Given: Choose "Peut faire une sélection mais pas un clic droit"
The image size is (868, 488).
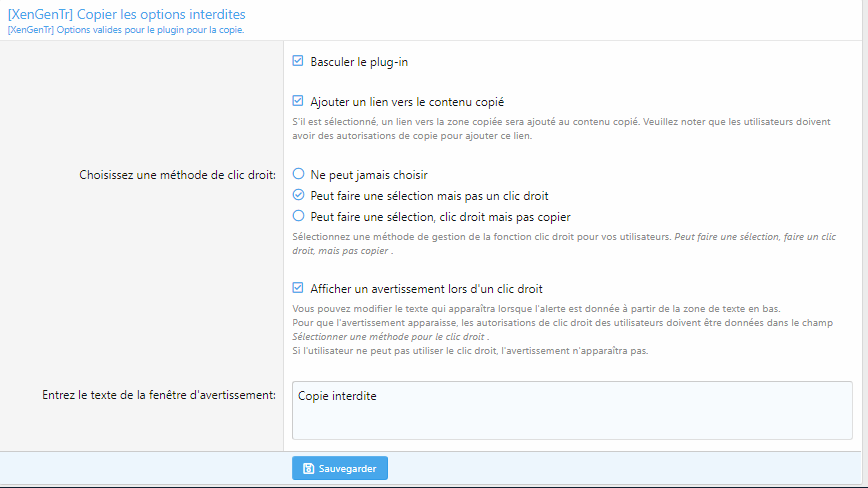Looking at the screenshot, I should click(x=298, y=195).
